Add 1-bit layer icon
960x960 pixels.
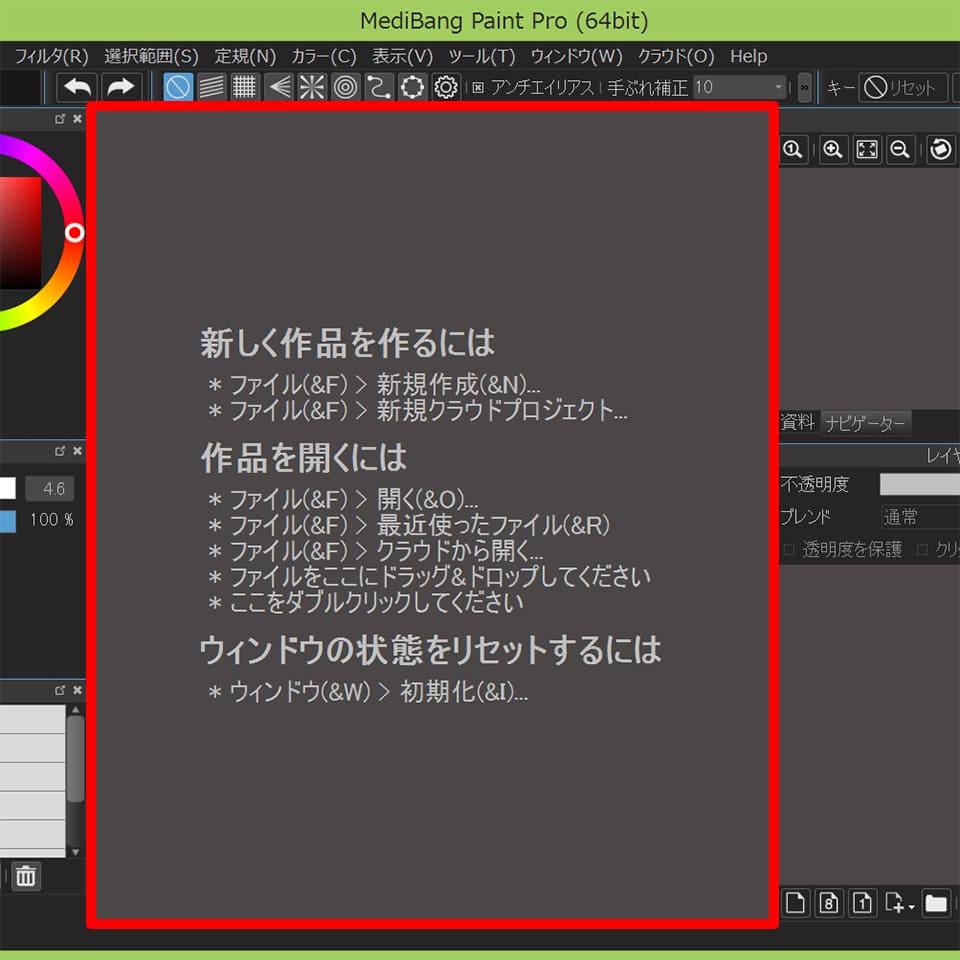pyautogui.click(x=863, y=903)
